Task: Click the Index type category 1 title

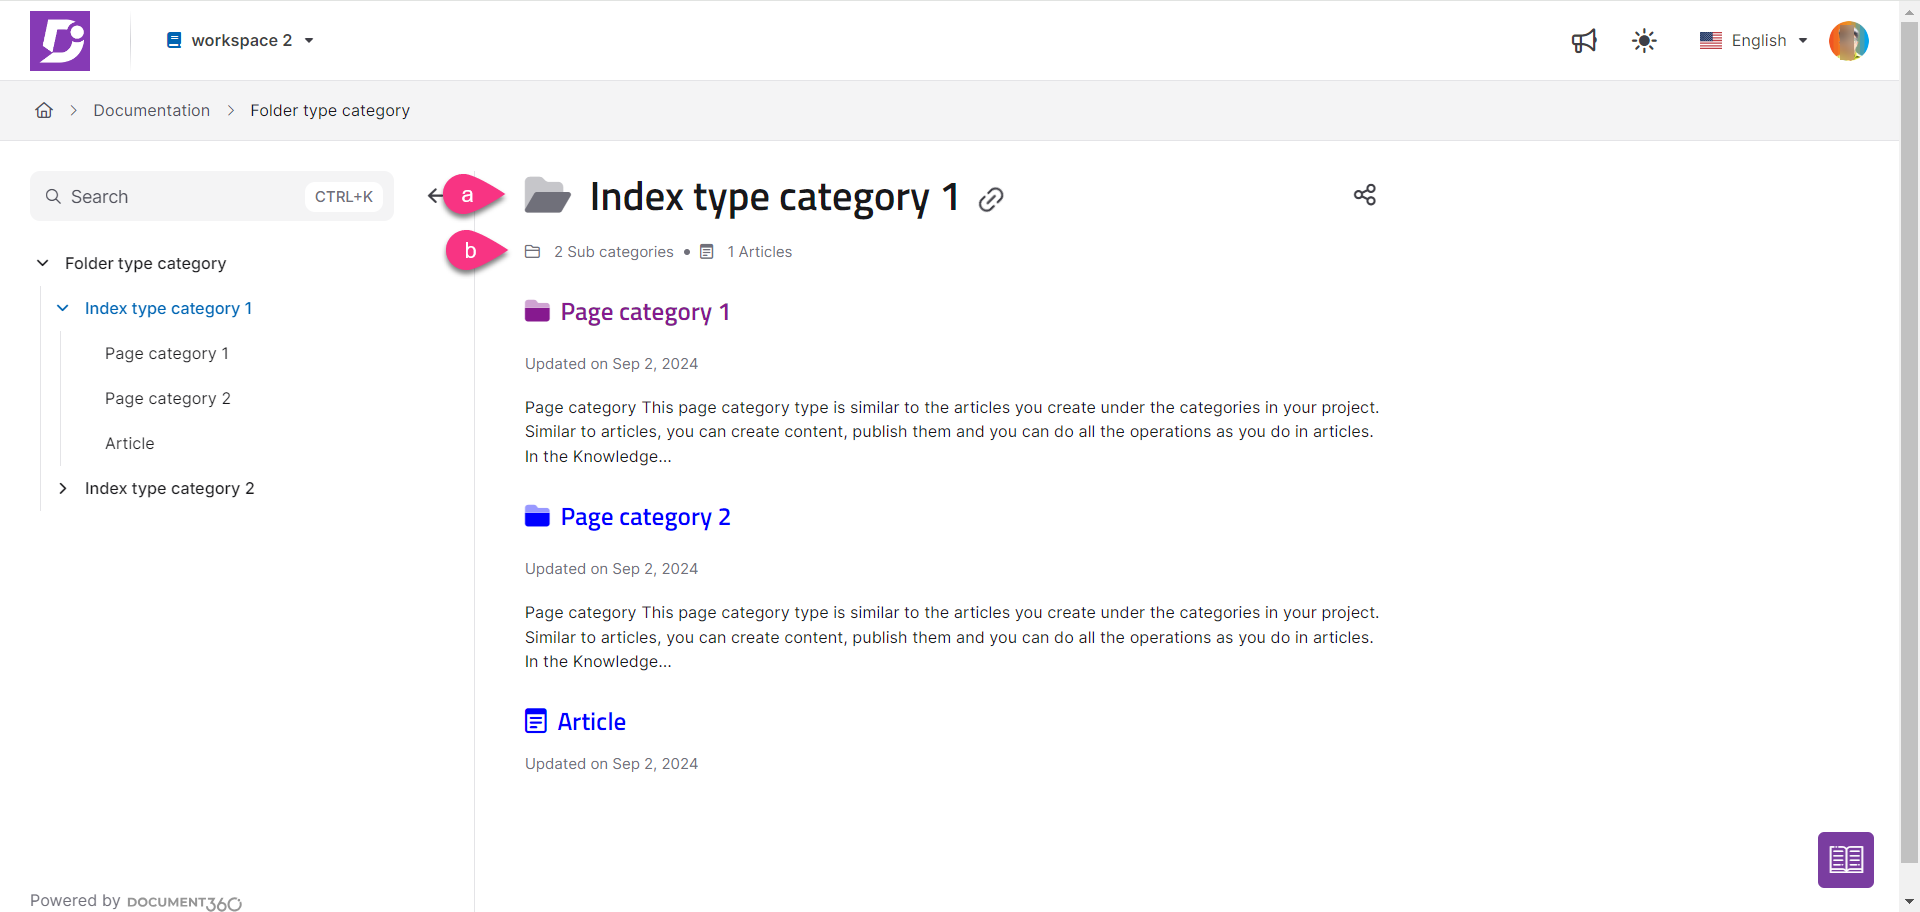Action: click(775, 197)
